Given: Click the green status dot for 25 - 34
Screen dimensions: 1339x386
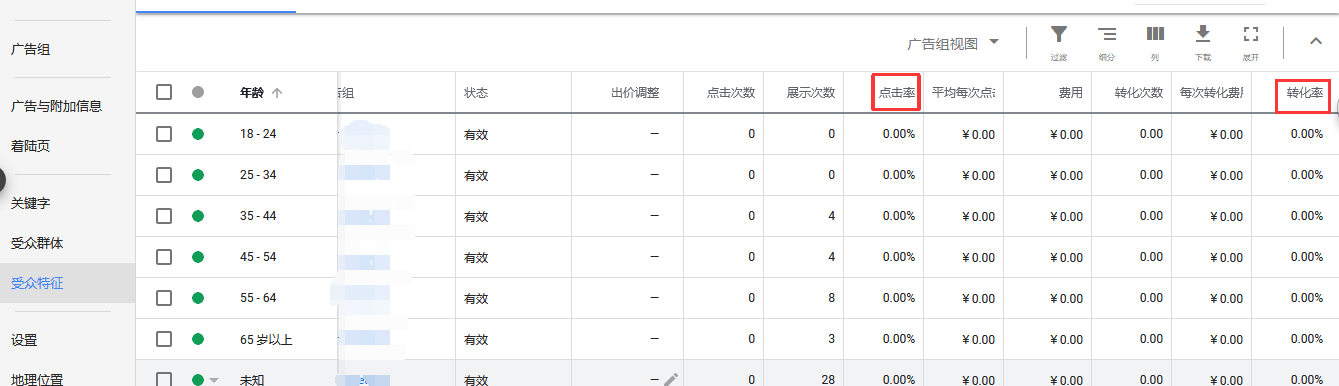Looking at the screenshot, I should point(198,175).
